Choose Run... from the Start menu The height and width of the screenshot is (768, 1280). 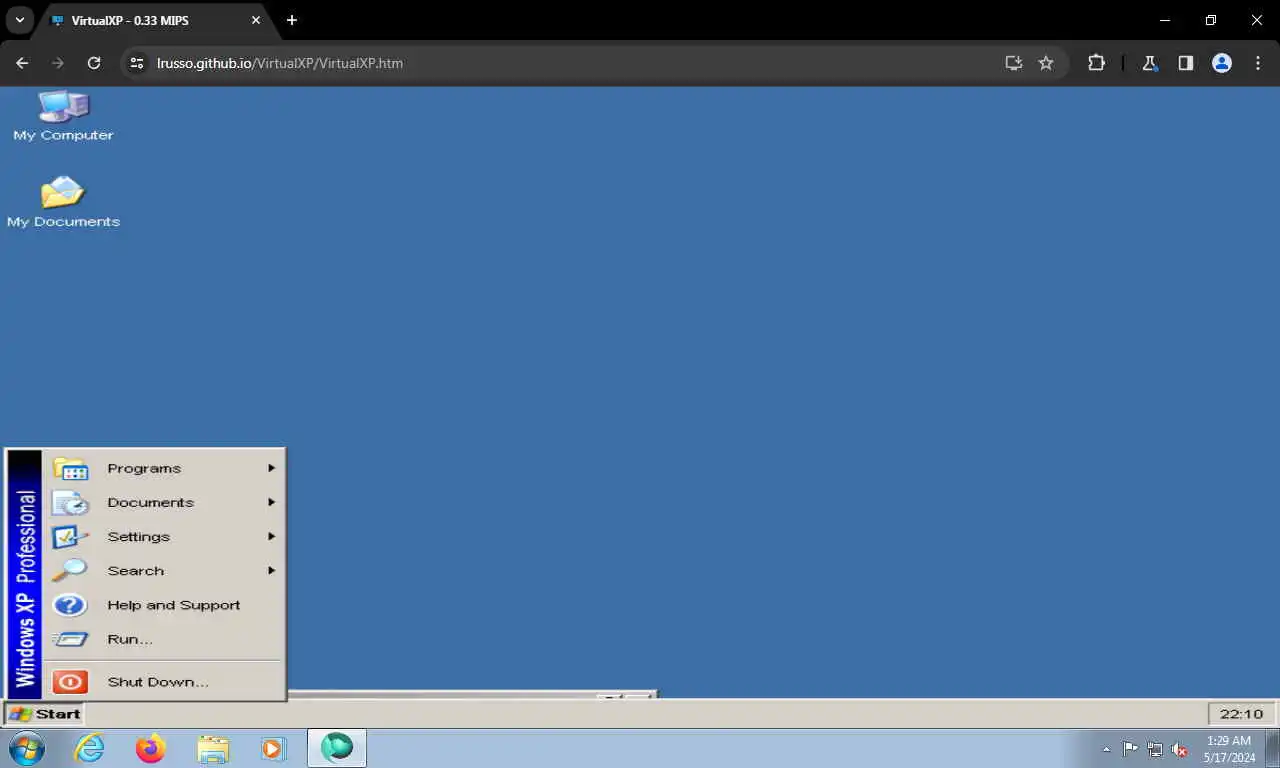click(x=163, y=639)
